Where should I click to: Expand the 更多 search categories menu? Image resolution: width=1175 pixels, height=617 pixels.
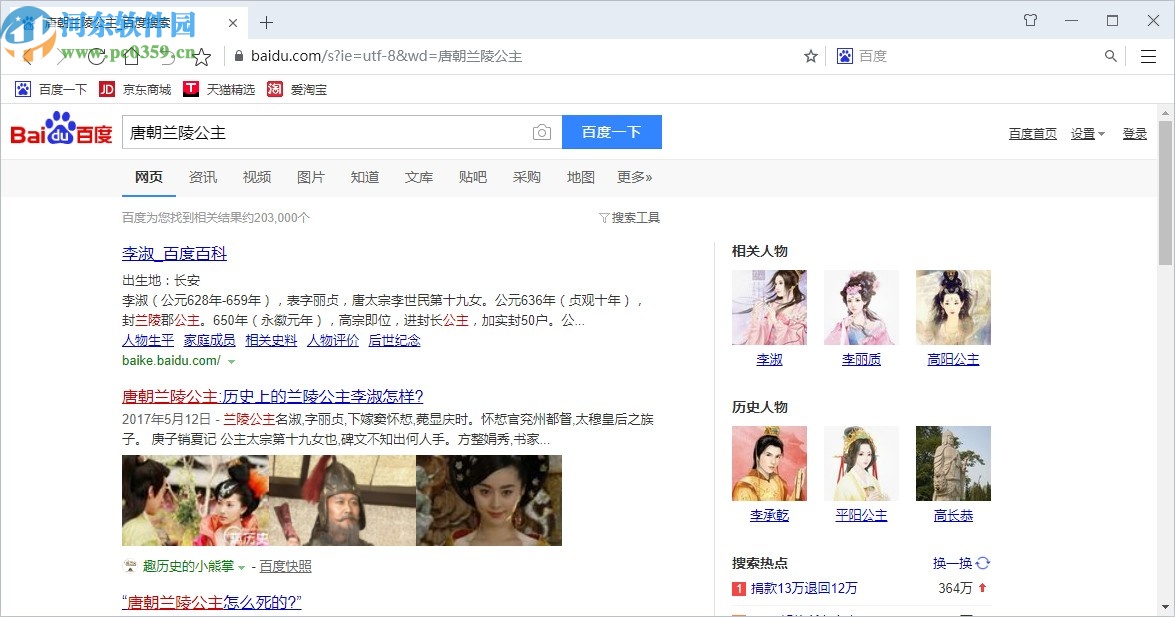[x=635, y=177]
